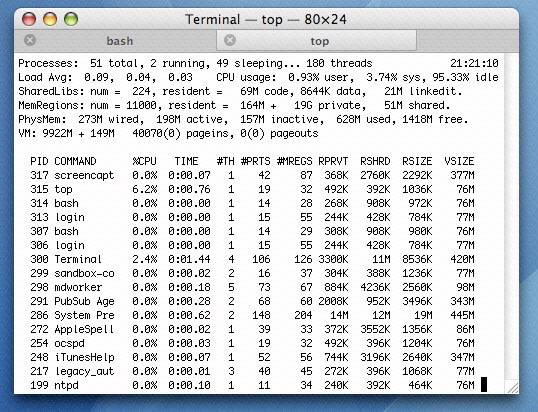
Task: Click the yellow minimize window button
Action: coord(50,19)
